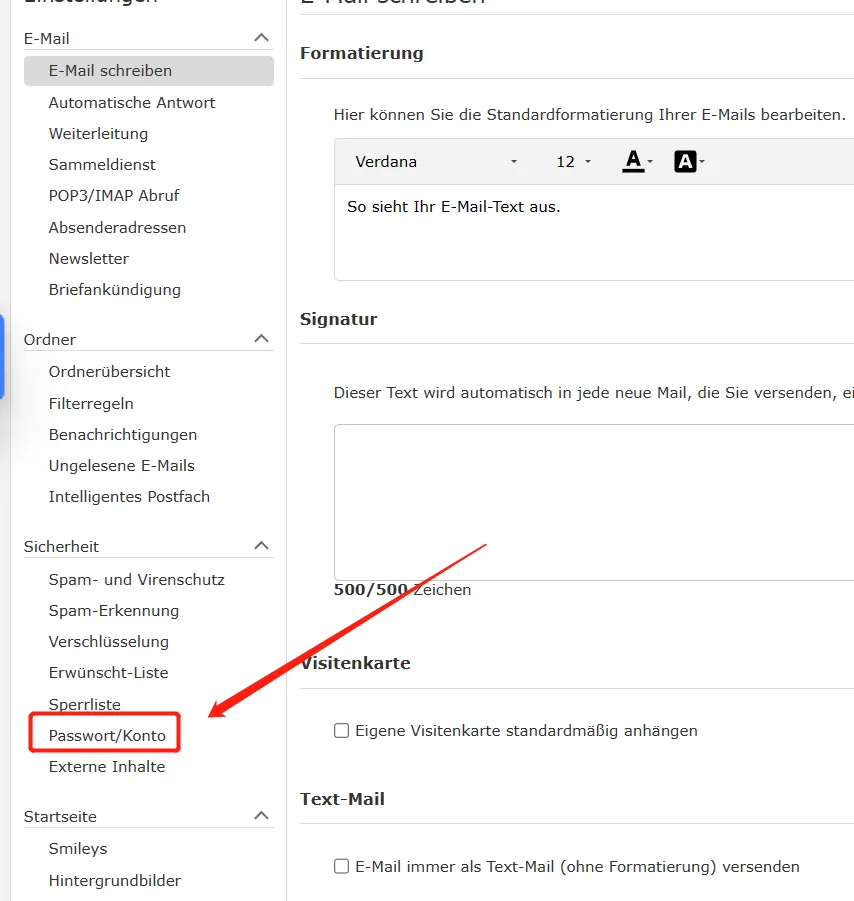Viewport: 854px width, 901px height.
Task: Collapse the Ordner settings section
Action: 261,339
